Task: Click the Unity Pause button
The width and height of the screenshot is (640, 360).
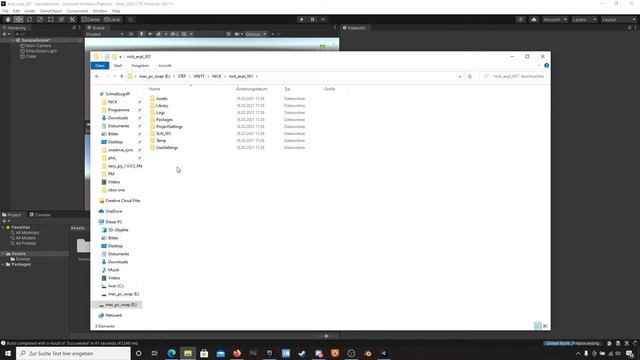Action: (313, 20)
